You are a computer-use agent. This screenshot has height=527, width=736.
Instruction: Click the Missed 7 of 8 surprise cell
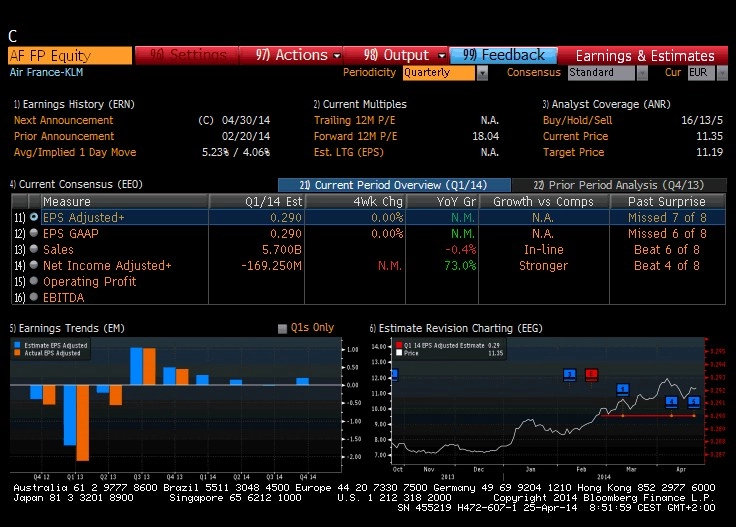667,217
